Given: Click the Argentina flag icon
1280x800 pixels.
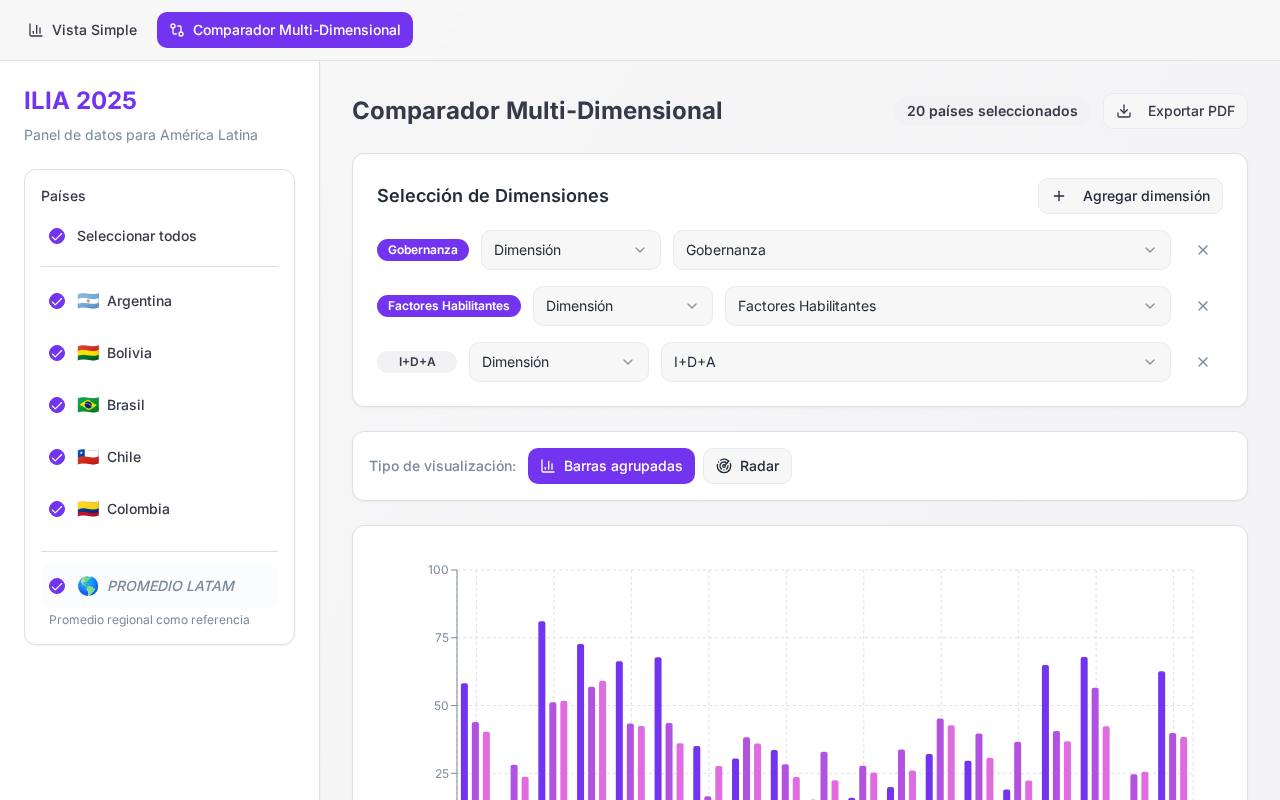Looking at the screenshot, I should tap(88, 301).
